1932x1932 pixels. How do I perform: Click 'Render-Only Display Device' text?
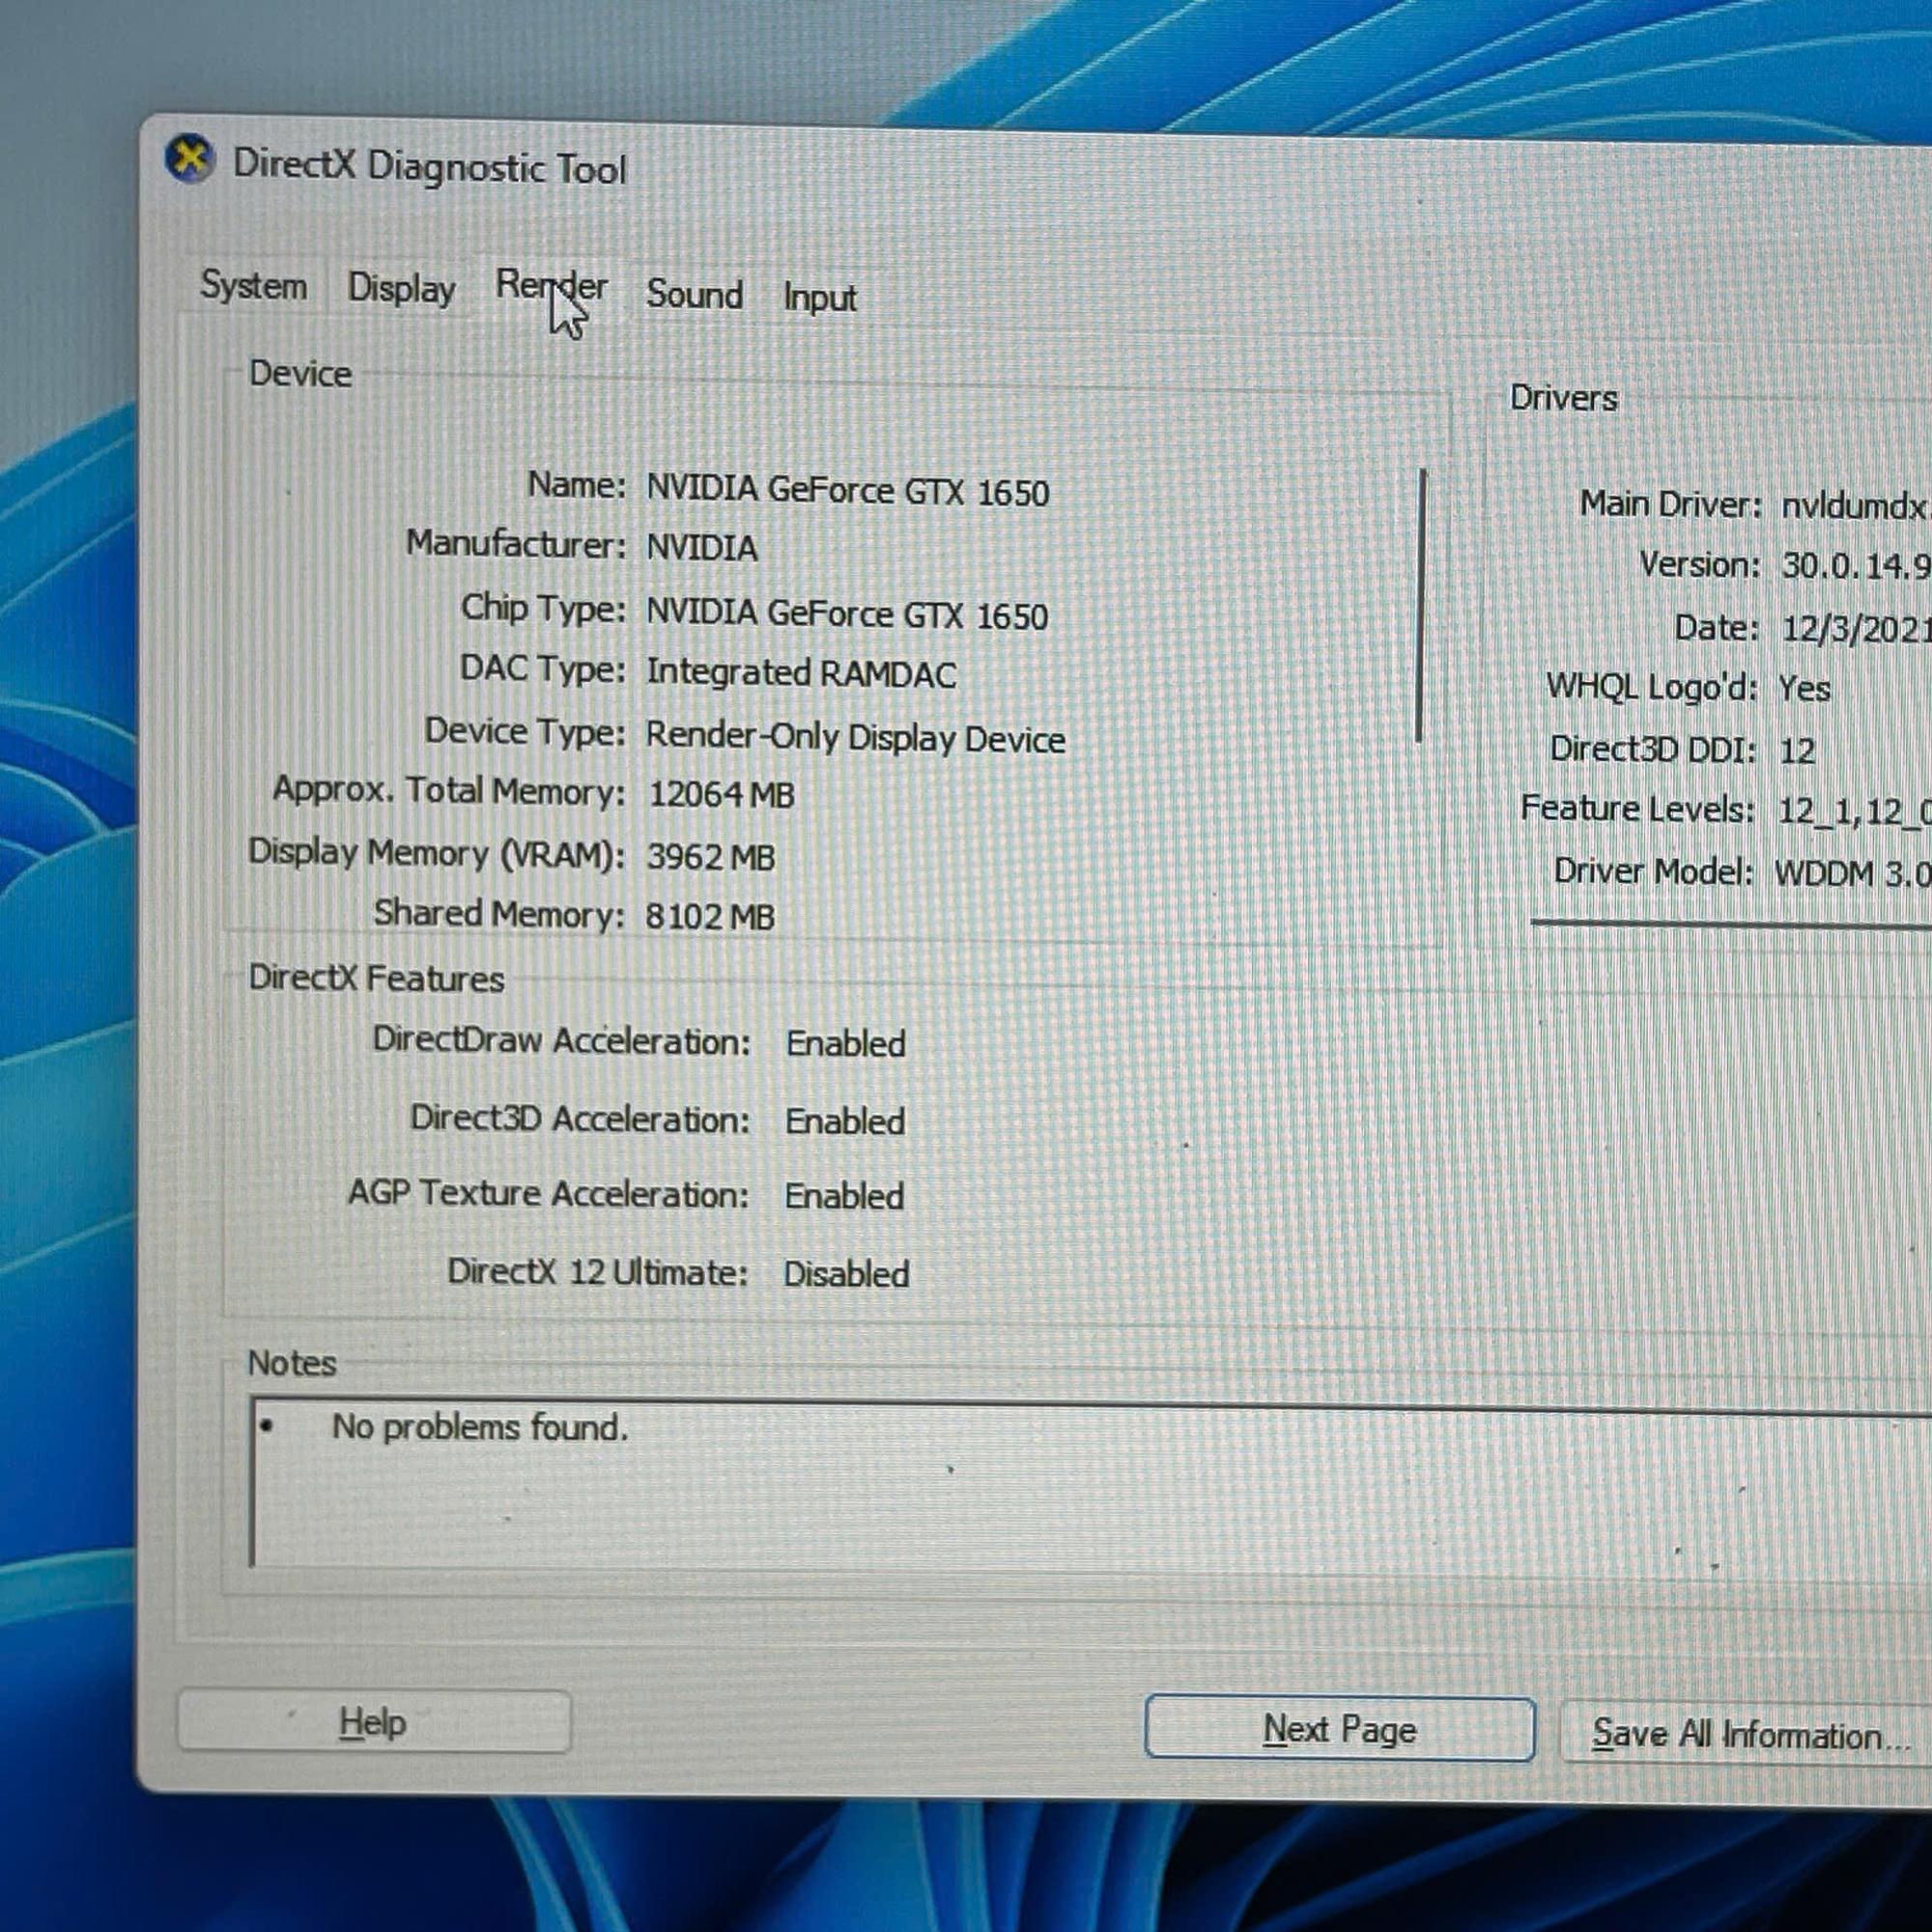(855, 738)
